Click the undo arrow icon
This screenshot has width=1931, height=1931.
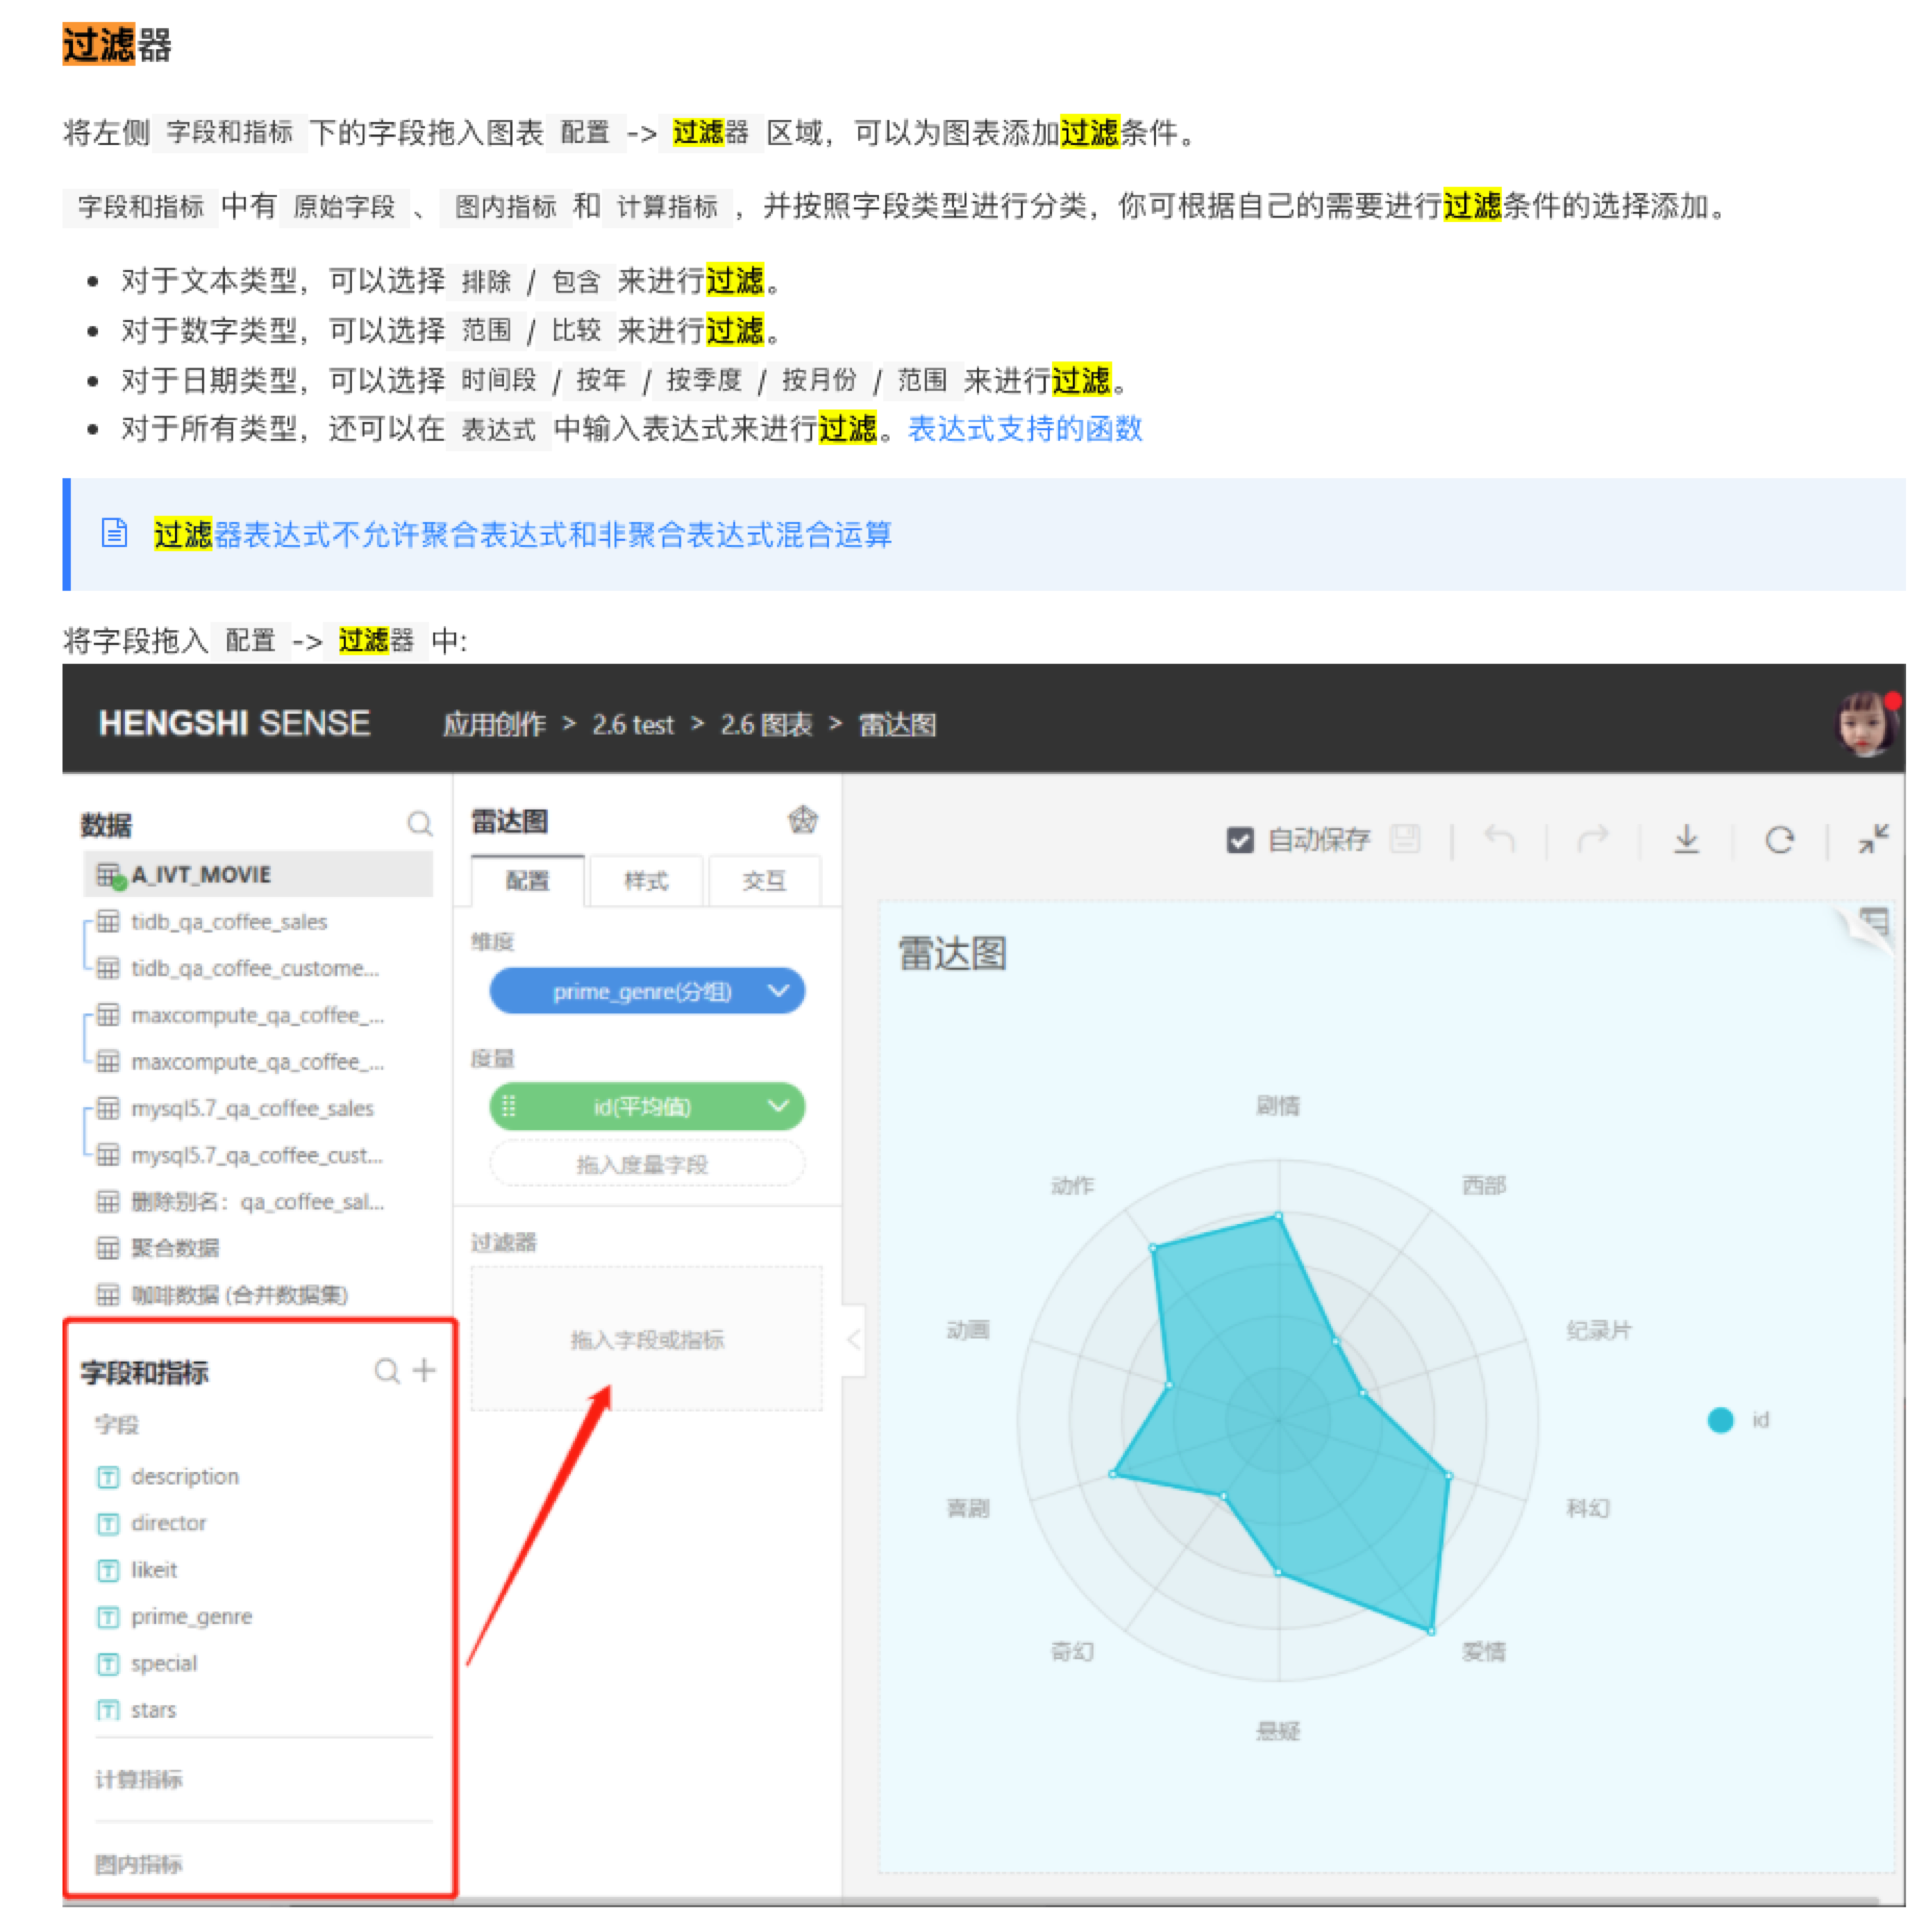pyautogui.click(x=1498, y=838)
